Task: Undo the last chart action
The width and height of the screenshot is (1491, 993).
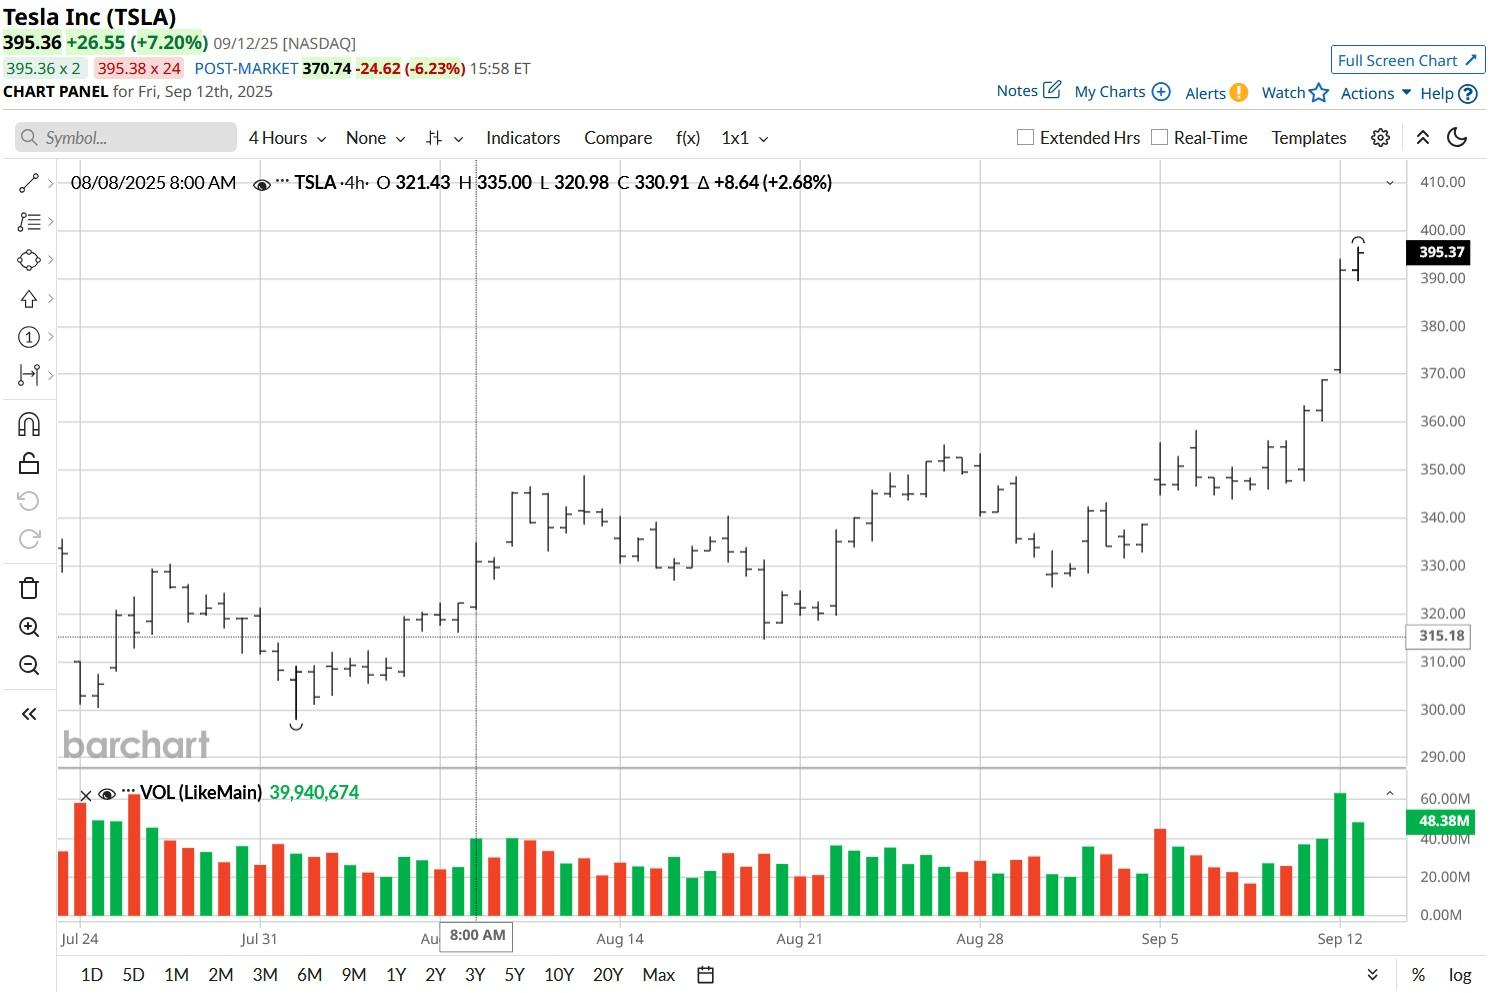Action: tap(28, 501)
